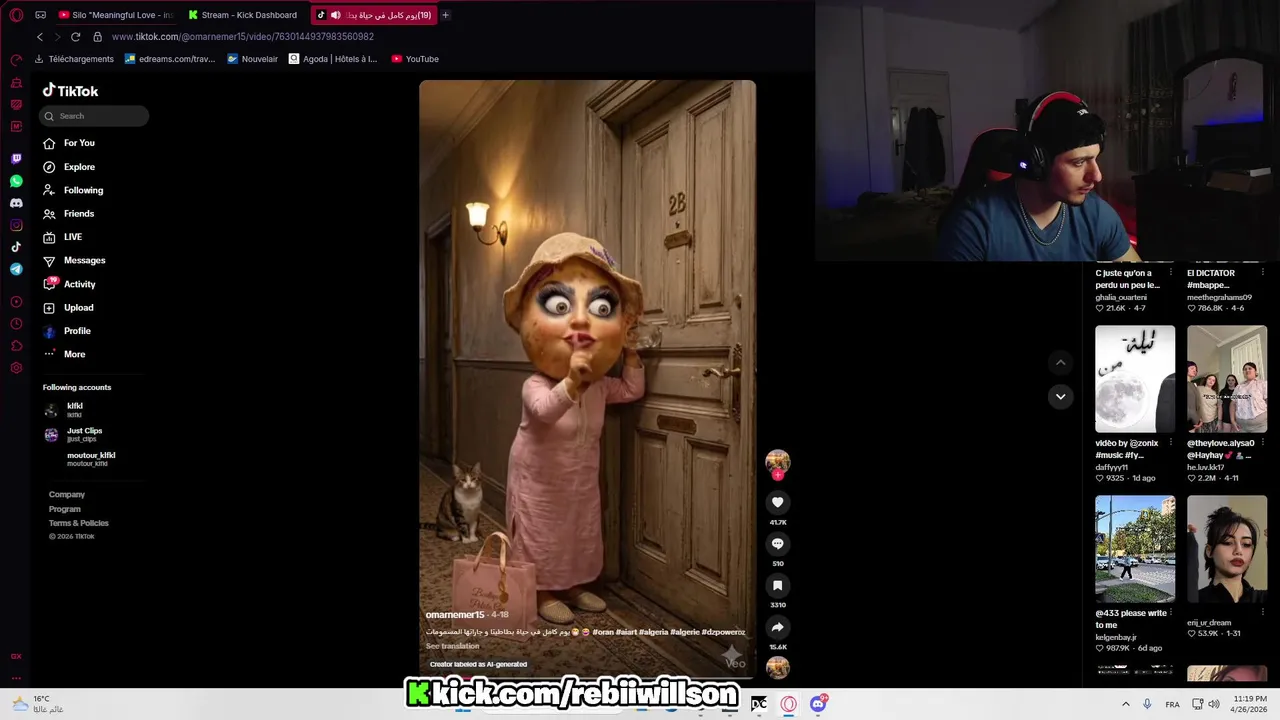Screen dimensions: 1280x720
Task: Click the taskbar microphone icon
Action: [1147, 704]
